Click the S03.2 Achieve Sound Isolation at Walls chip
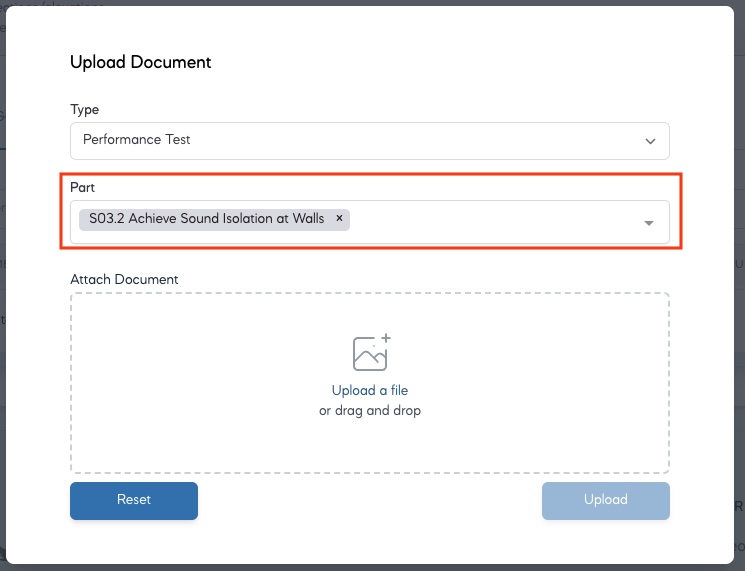Viewport: 745px width, 571px height. (x=214, y=219)
